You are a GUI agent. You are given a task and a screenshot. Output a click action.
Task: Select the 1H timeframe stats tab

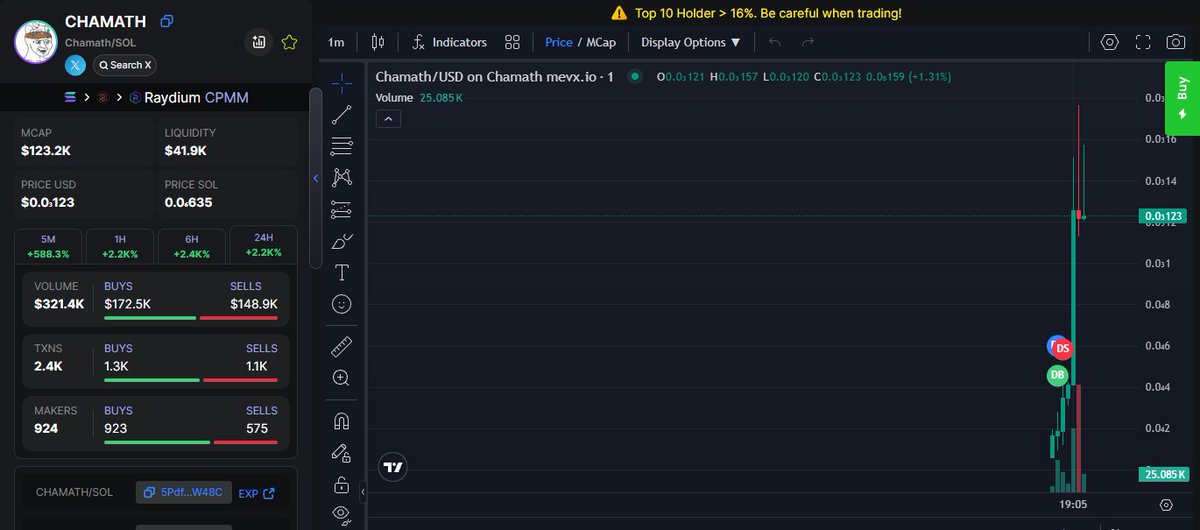(x=120, y=246)
